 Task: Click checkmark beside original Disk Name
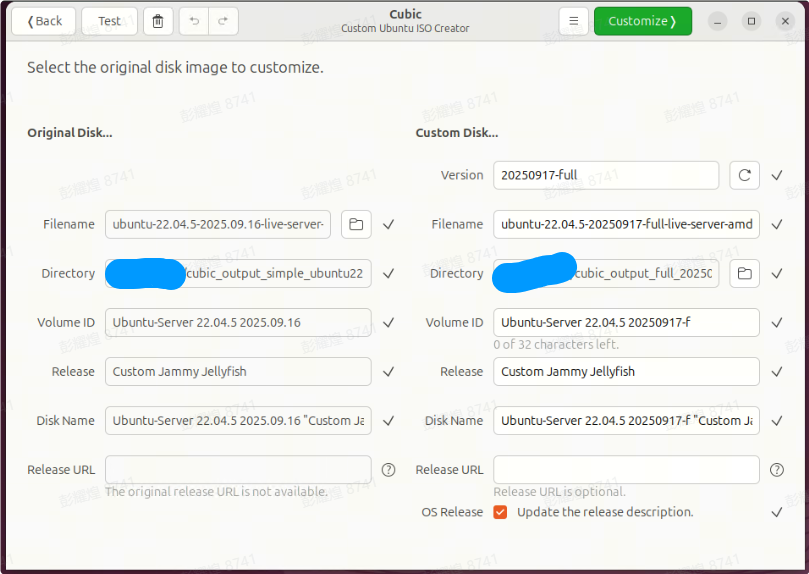tap(389, 420)
